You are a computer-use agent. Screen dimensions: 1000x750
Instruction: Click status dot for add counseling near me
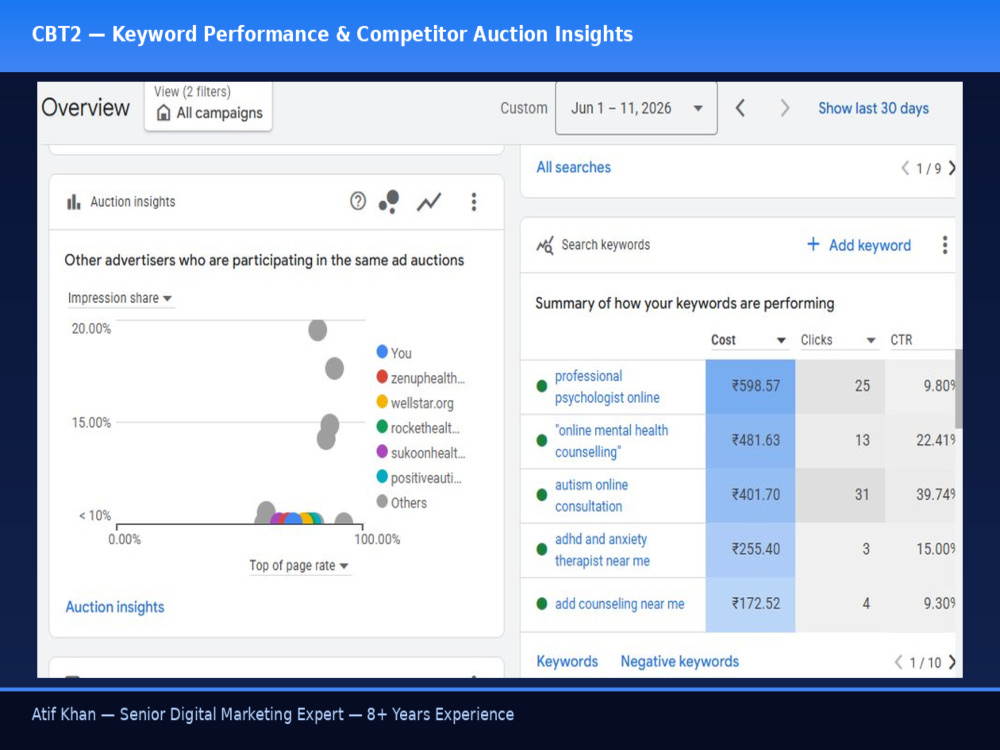tap(541, 604)
